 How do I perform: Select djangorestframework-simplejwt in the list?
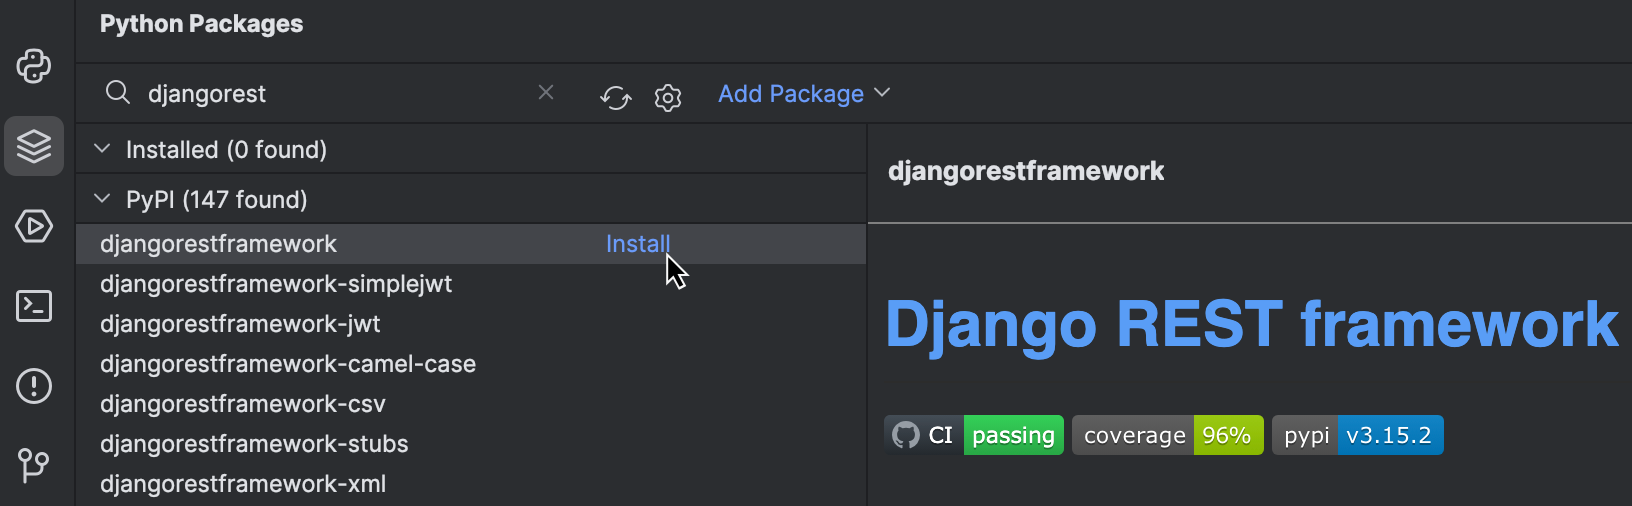pyautogui.click(x=276, y=284)
